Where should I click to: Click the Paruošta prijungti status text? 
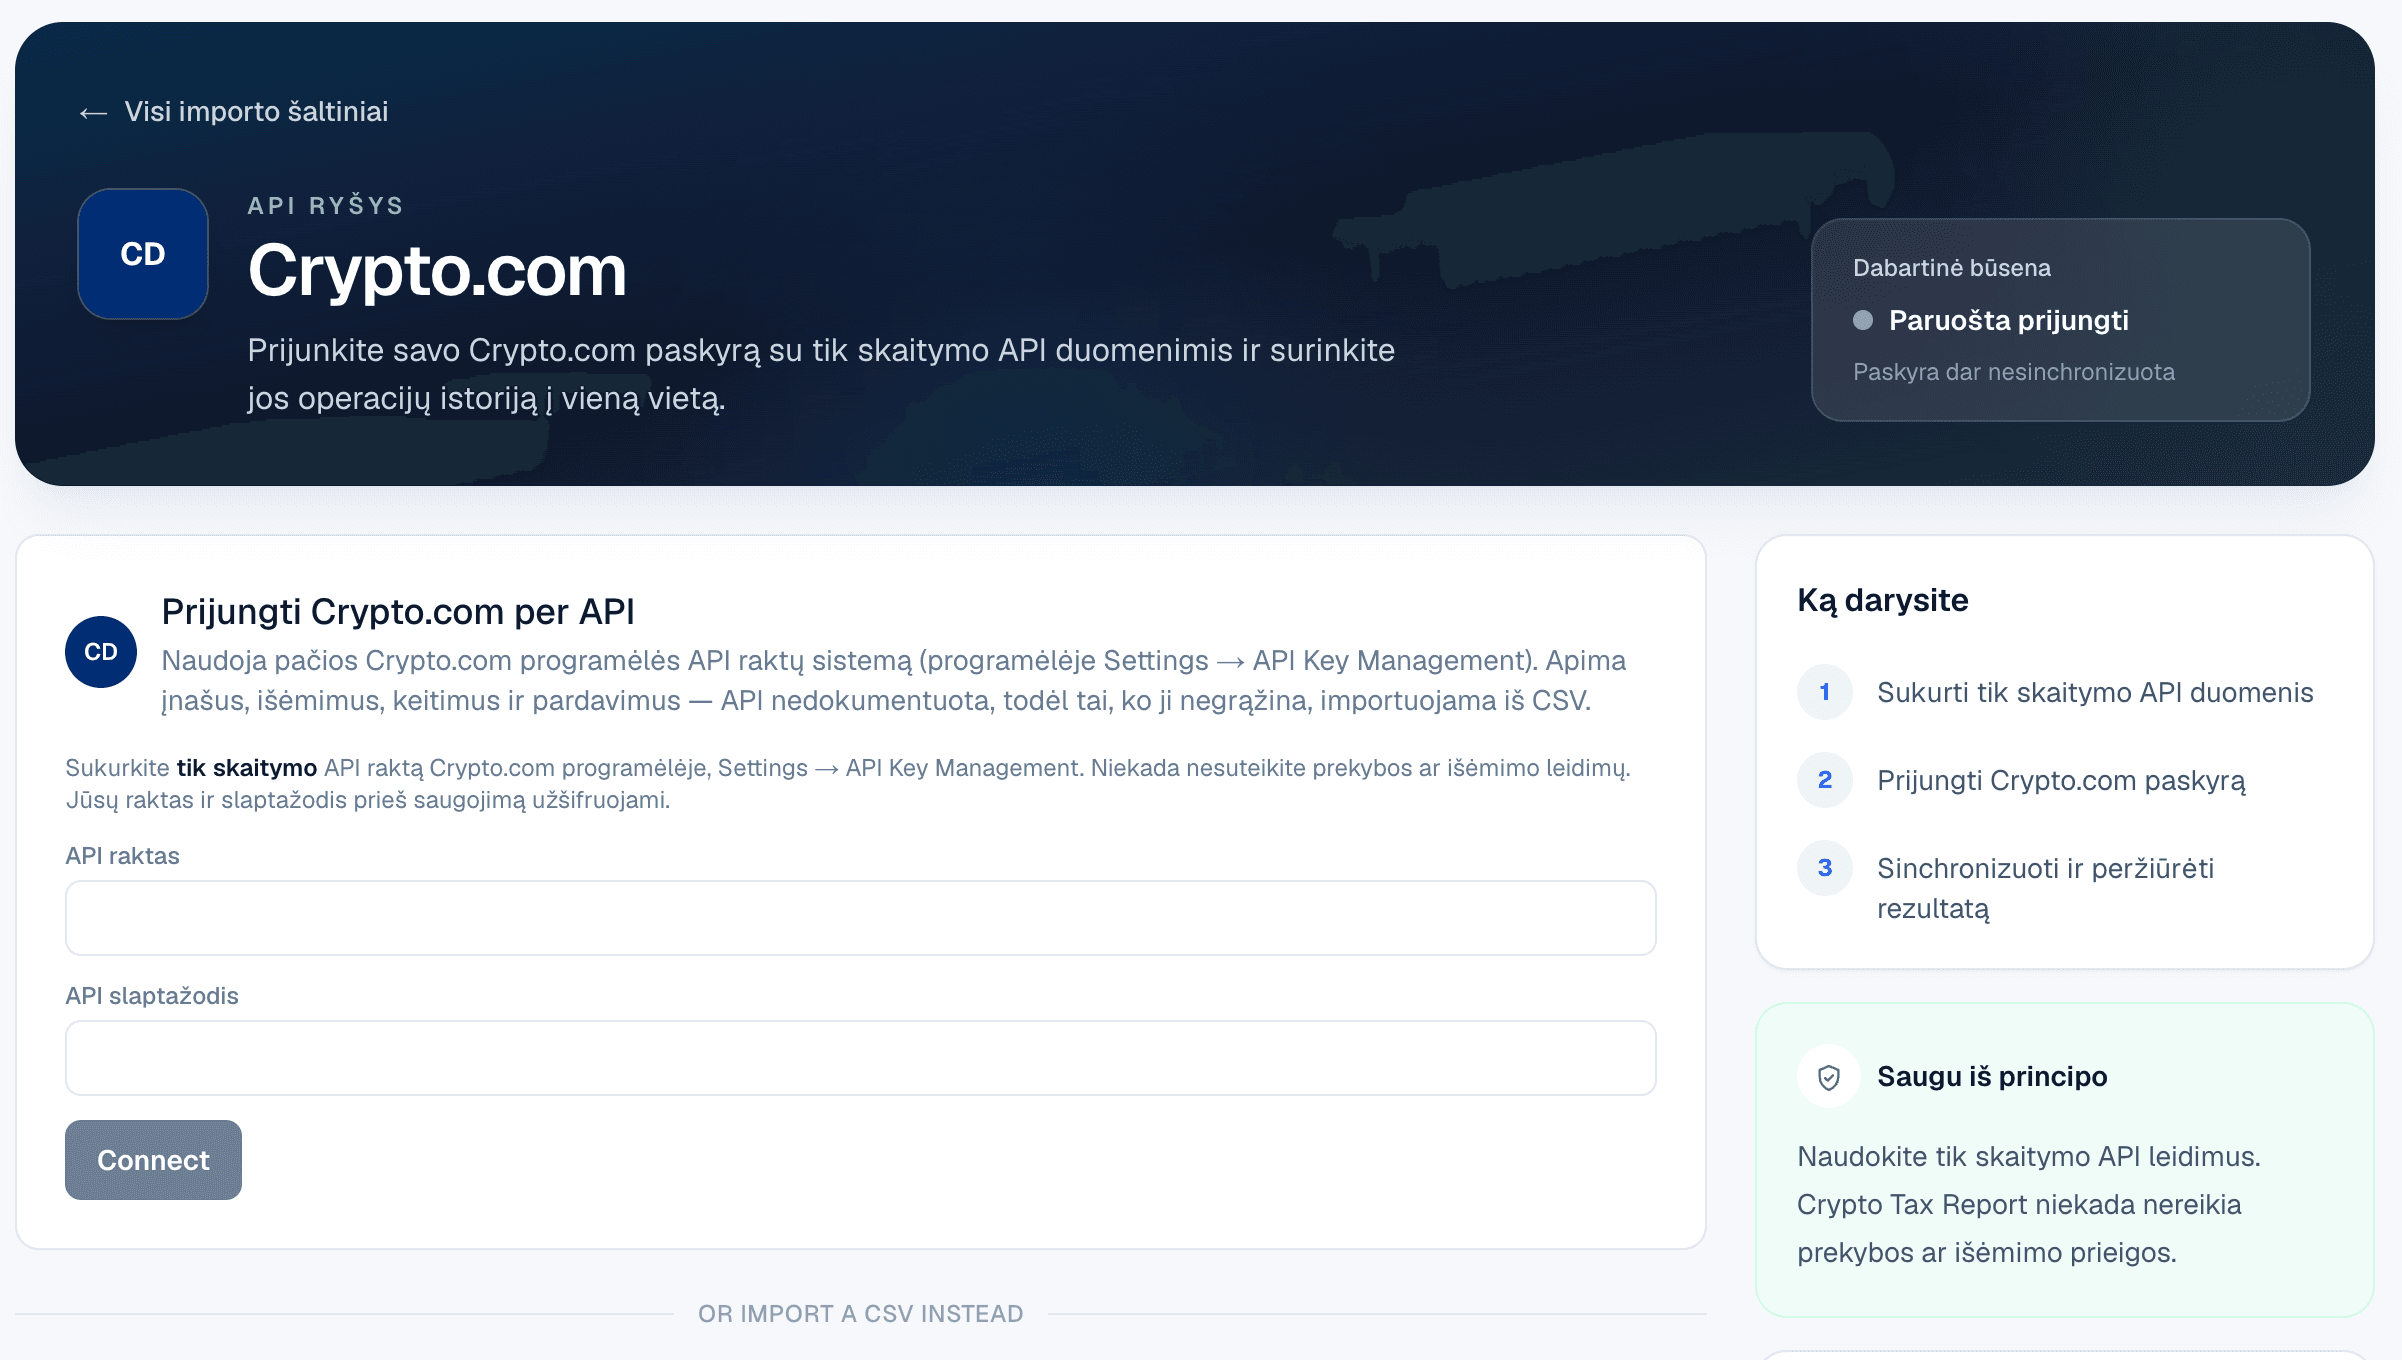2009,320
